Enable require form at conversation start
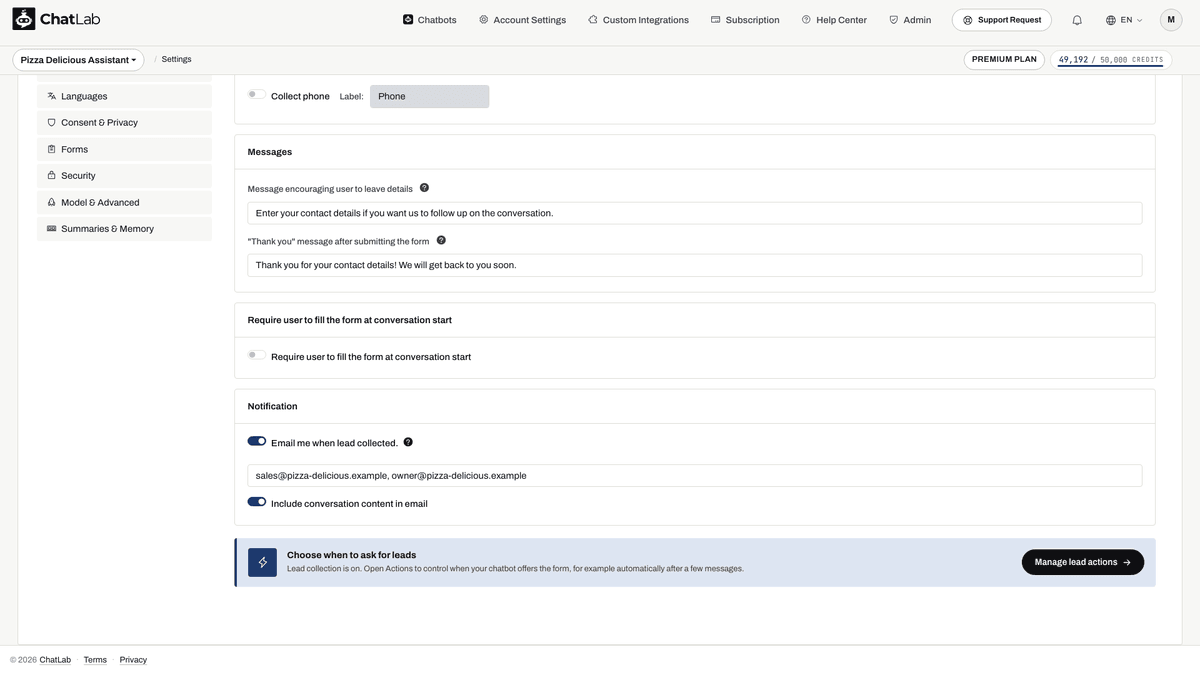The height and width of the screenshot is (675, 1200). click(257, 355)
